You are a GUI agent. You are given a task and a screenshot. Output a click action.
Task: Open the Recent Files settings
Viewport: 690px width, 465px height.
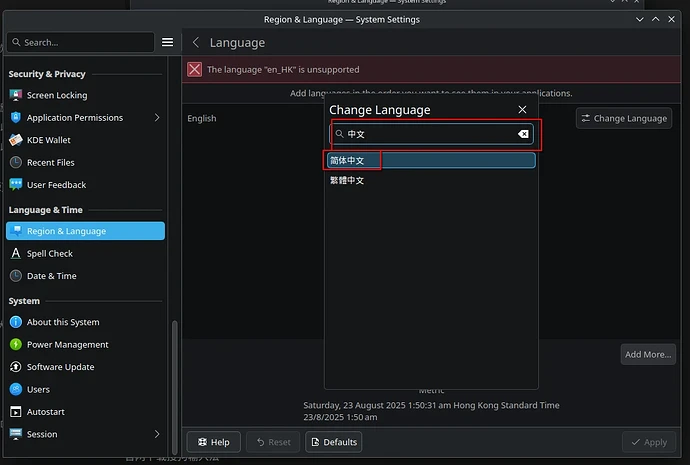coord(50,162)
